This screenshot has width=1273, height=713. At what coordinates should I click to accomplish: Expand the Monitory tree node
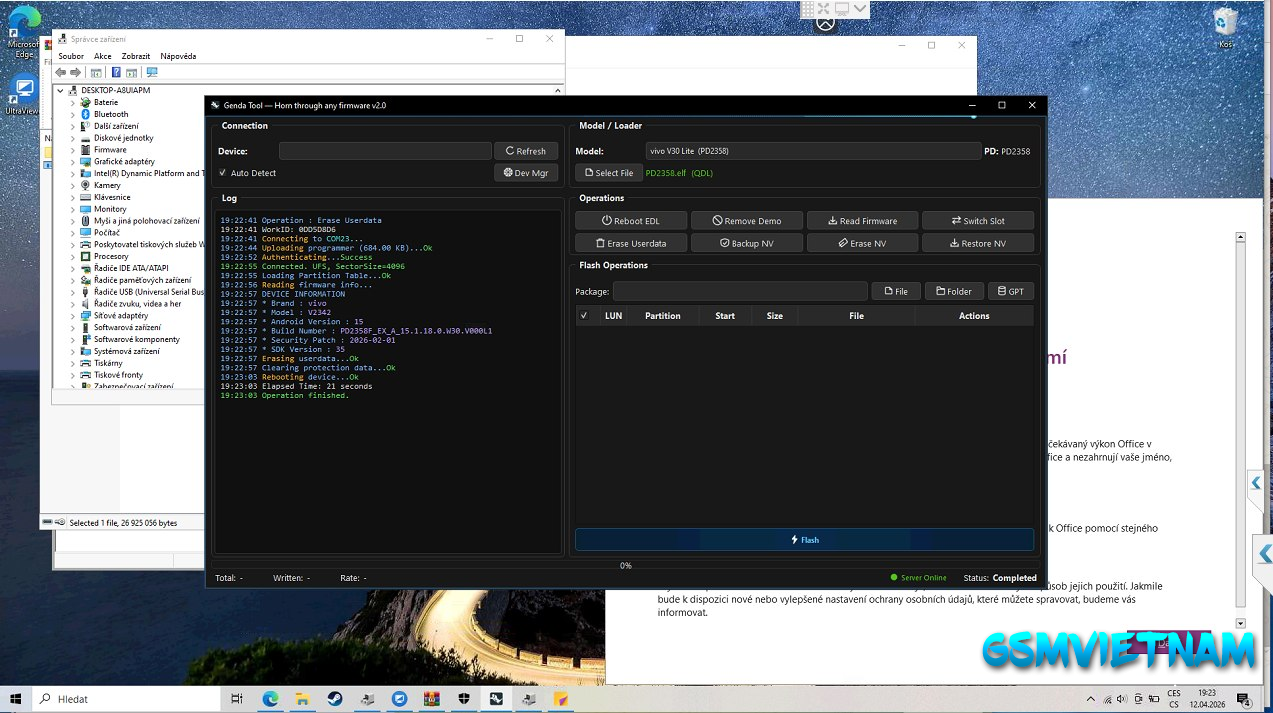[x=73, y=209]
